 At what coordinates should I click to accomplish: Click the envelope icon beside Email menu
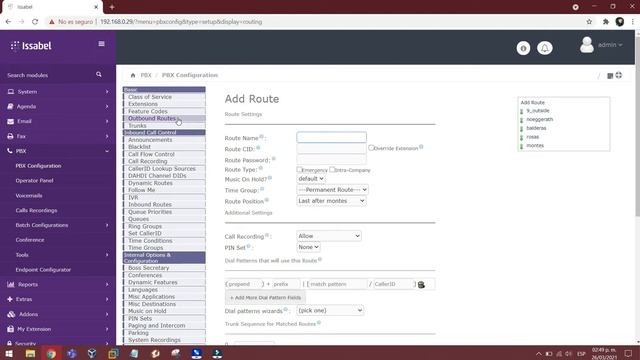coord(11,121)
